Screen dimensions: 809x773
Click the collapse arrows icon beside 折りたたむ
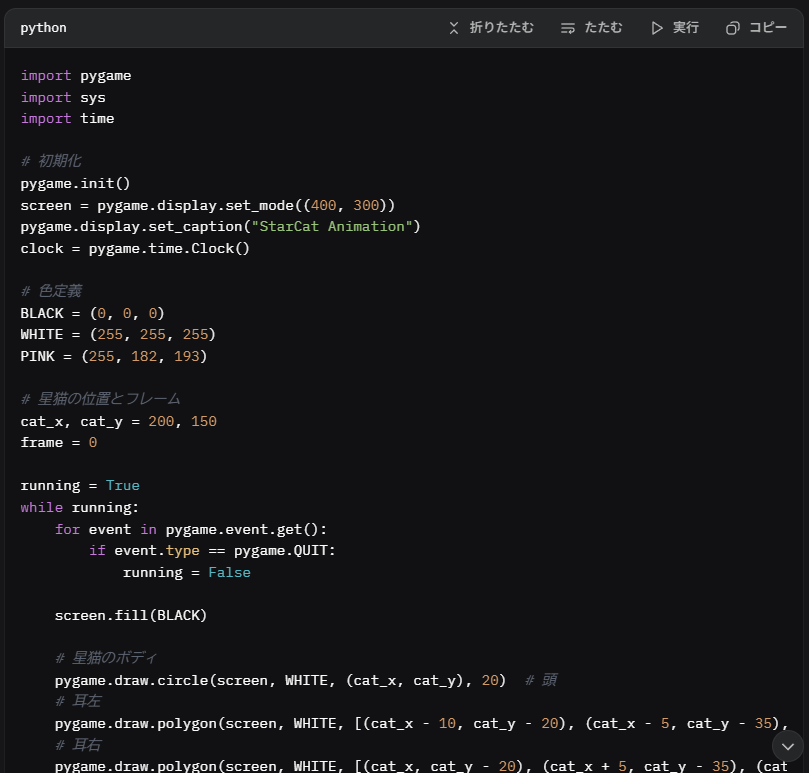tap(454, 28)
